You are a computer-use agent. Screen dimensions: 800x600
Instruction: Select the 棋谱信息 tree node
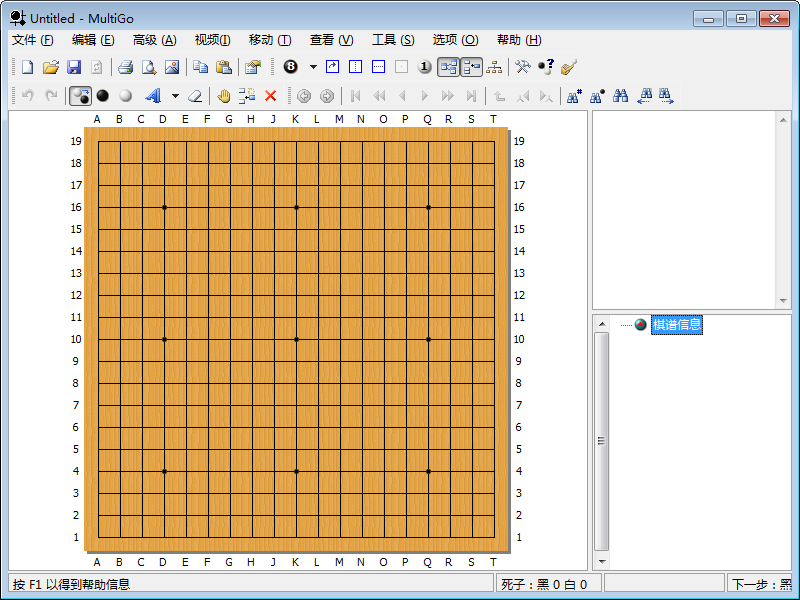point(677,324)
